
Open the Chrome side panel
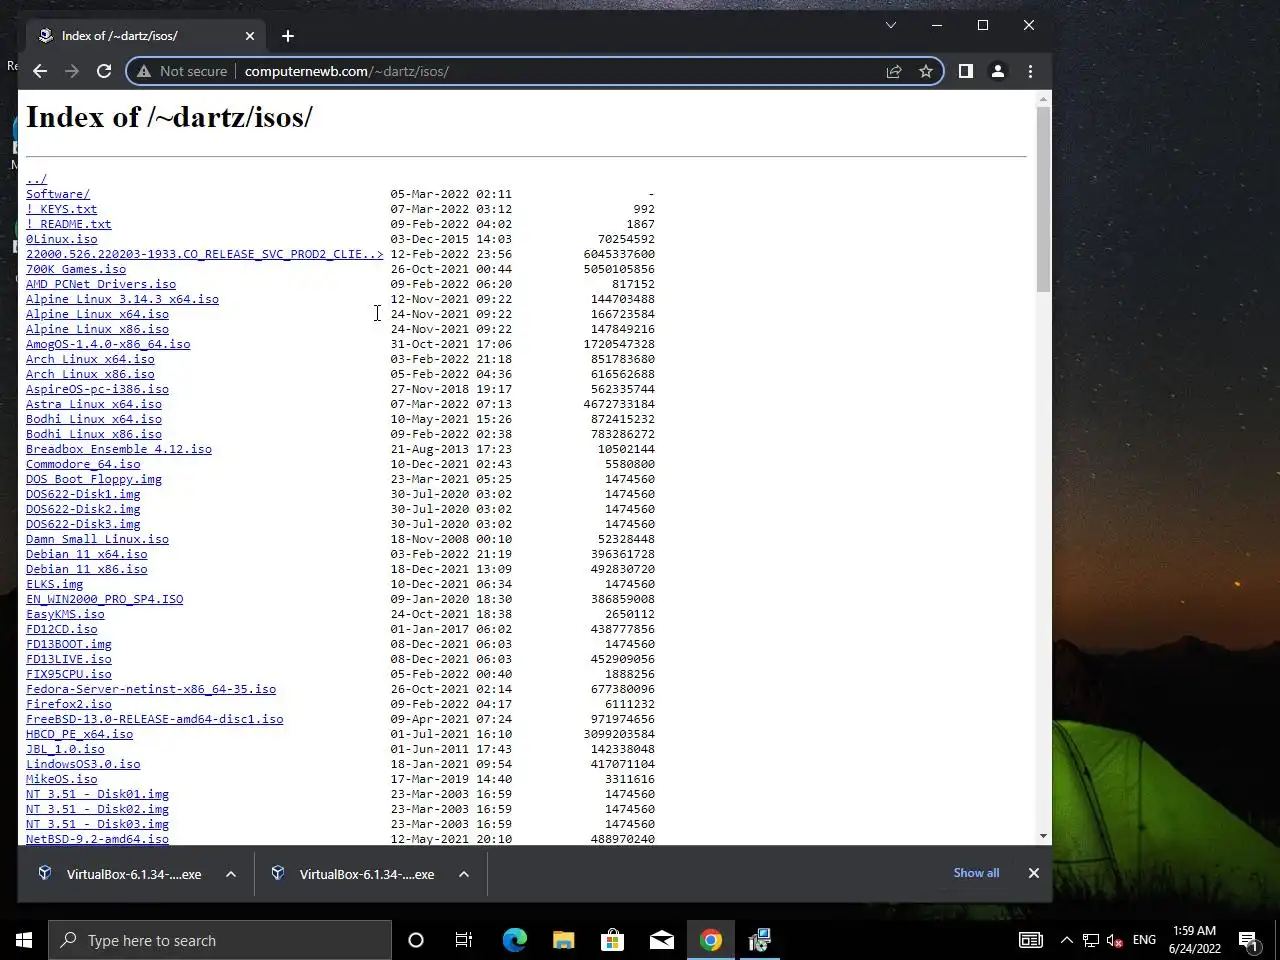coord(966,71)
